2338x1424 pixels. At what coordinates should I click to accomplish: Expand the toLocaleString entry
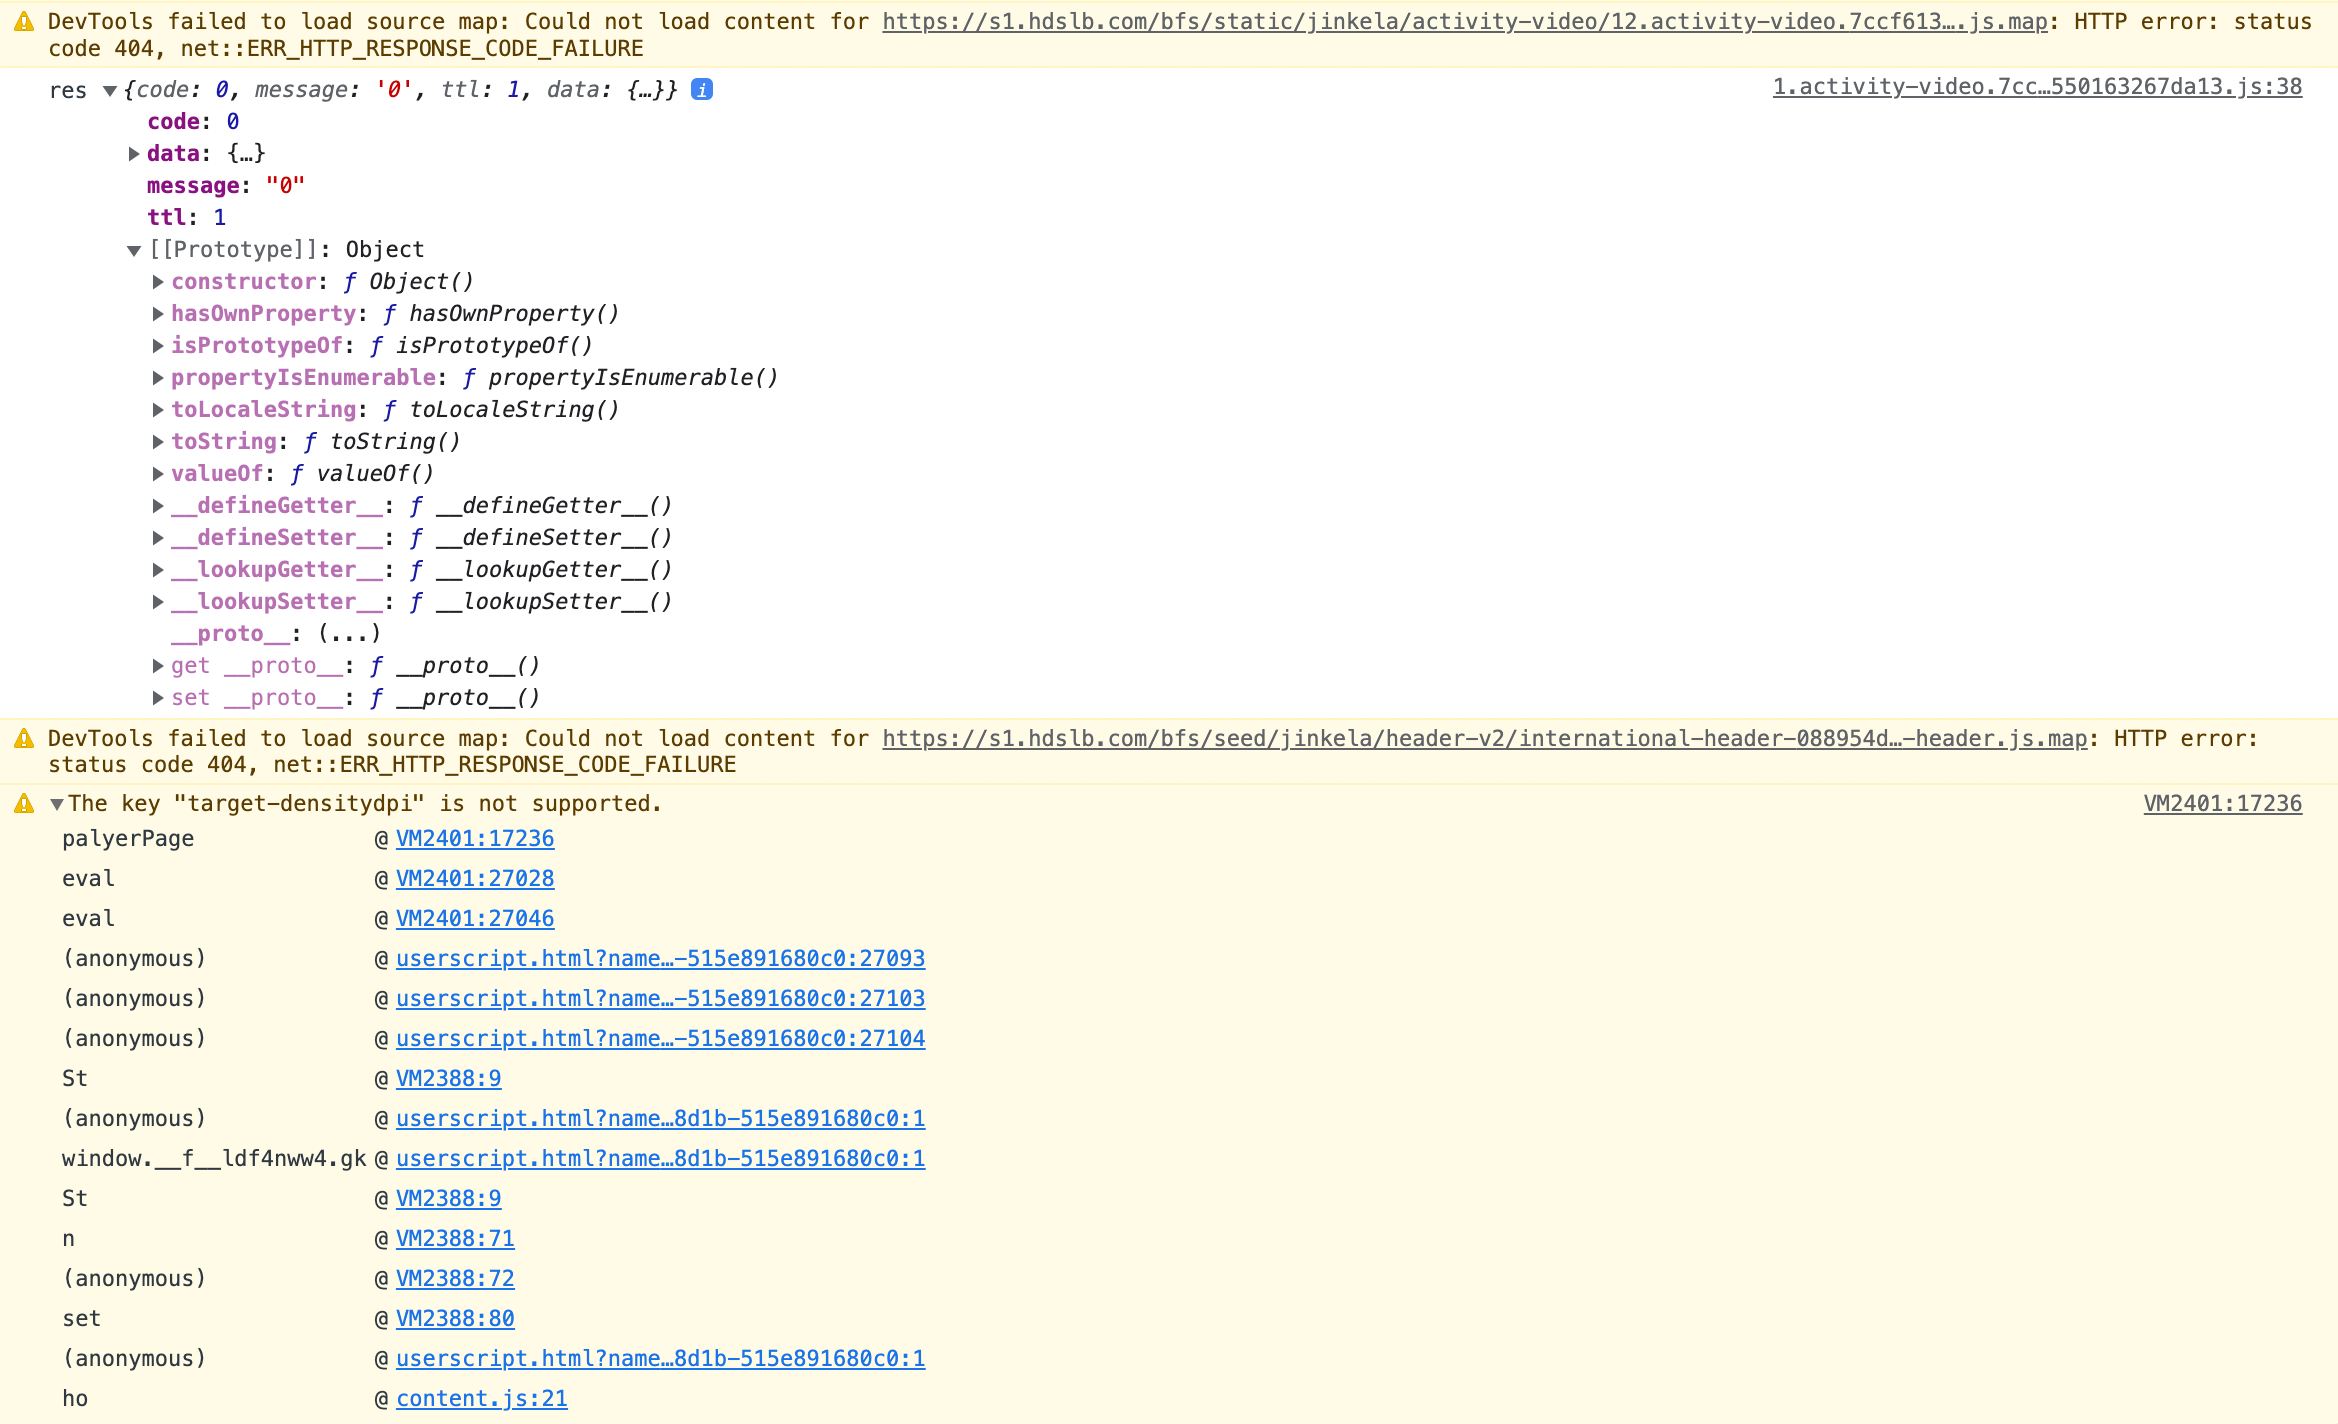click(158, 410)
